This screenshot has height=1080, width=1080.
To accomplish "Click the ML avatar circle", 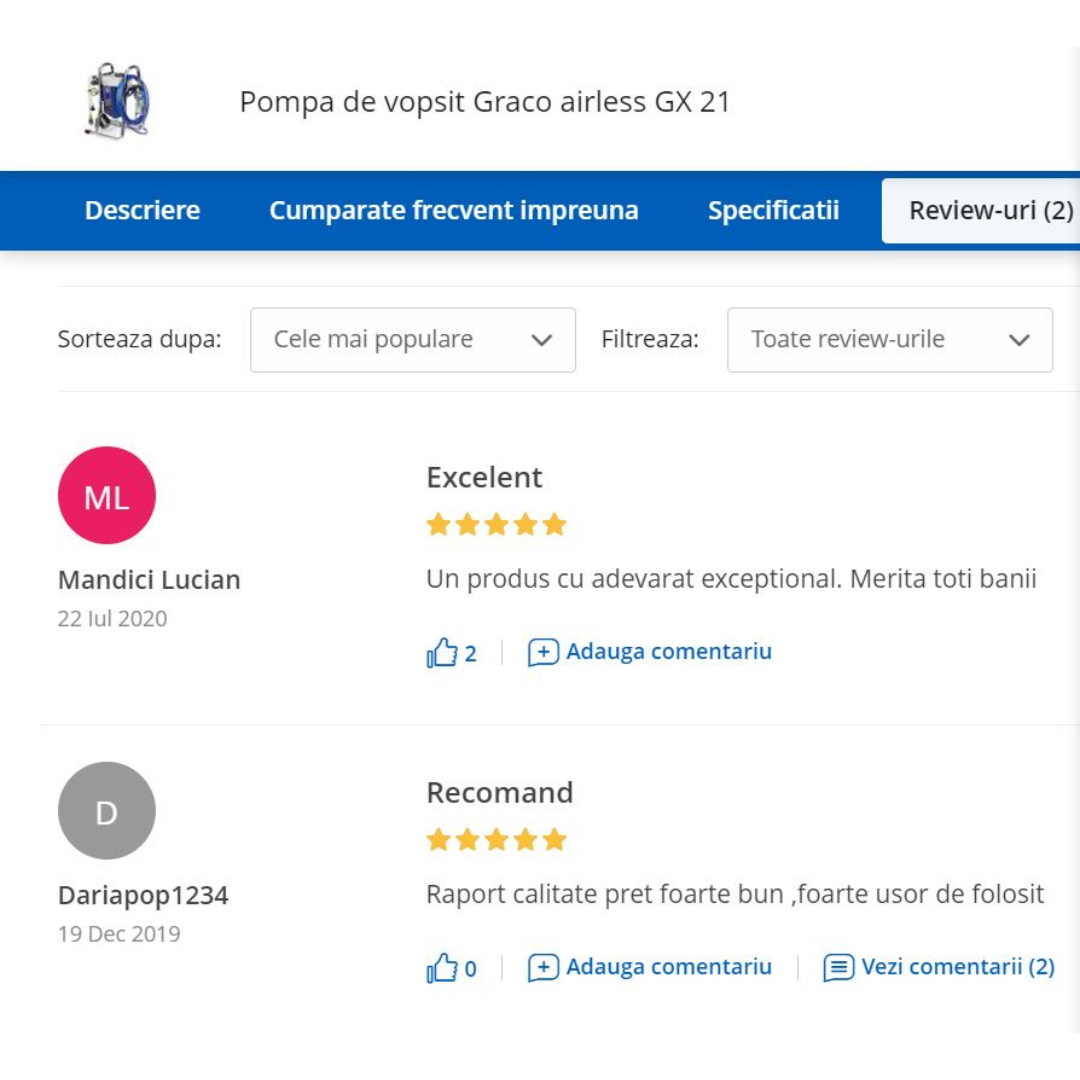I will 107,496.
